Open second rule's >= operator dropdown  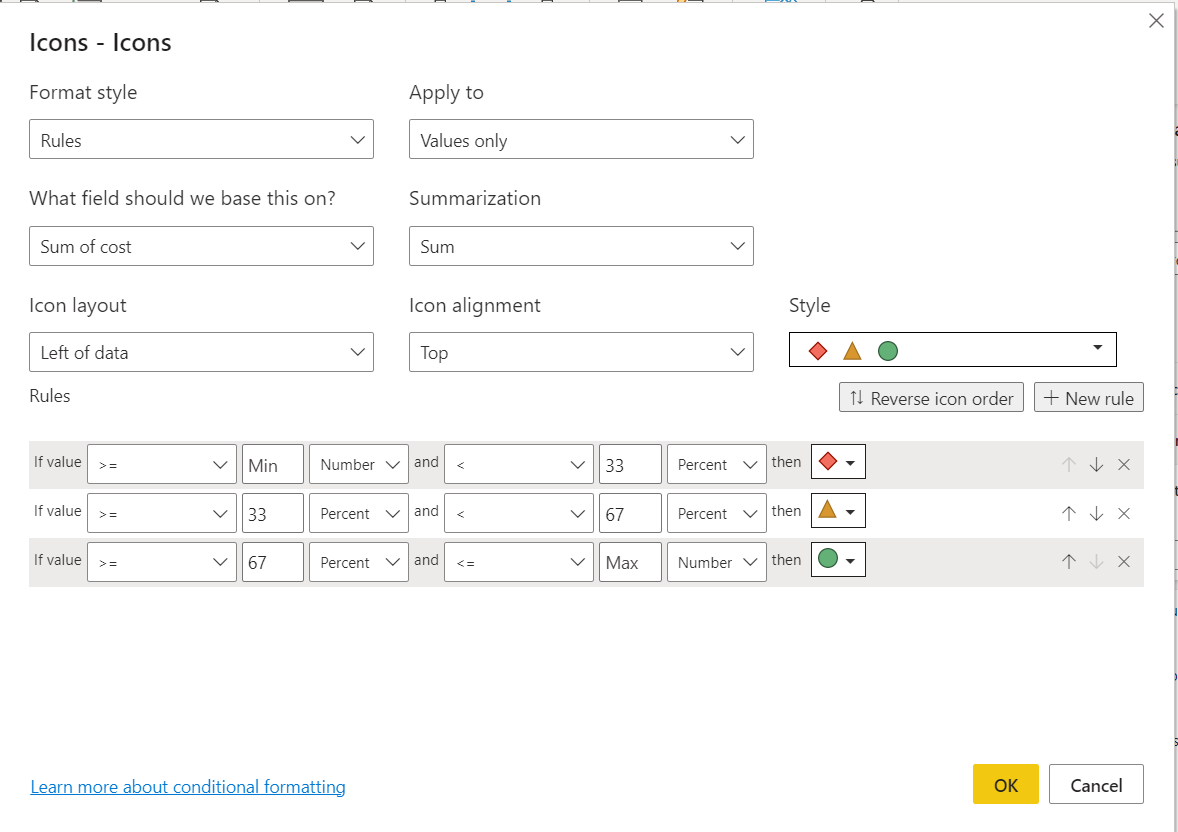[162, 513]
